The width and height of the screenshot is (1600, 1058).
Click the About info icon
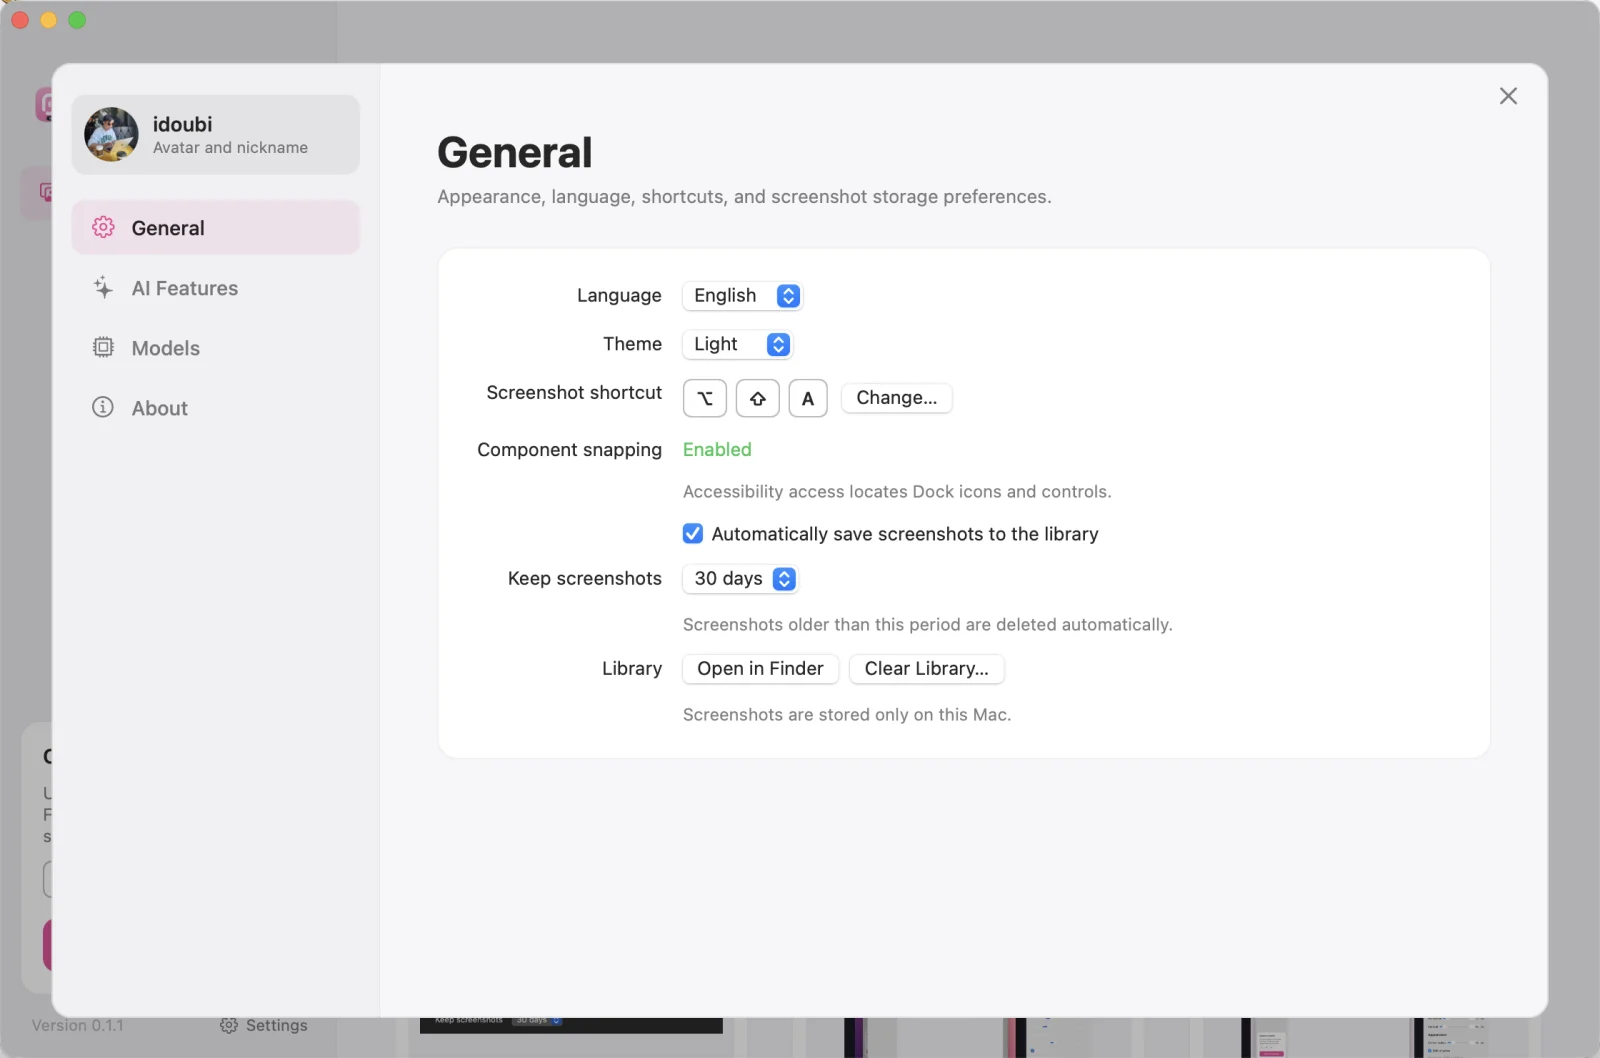click(x=103, y=408)
